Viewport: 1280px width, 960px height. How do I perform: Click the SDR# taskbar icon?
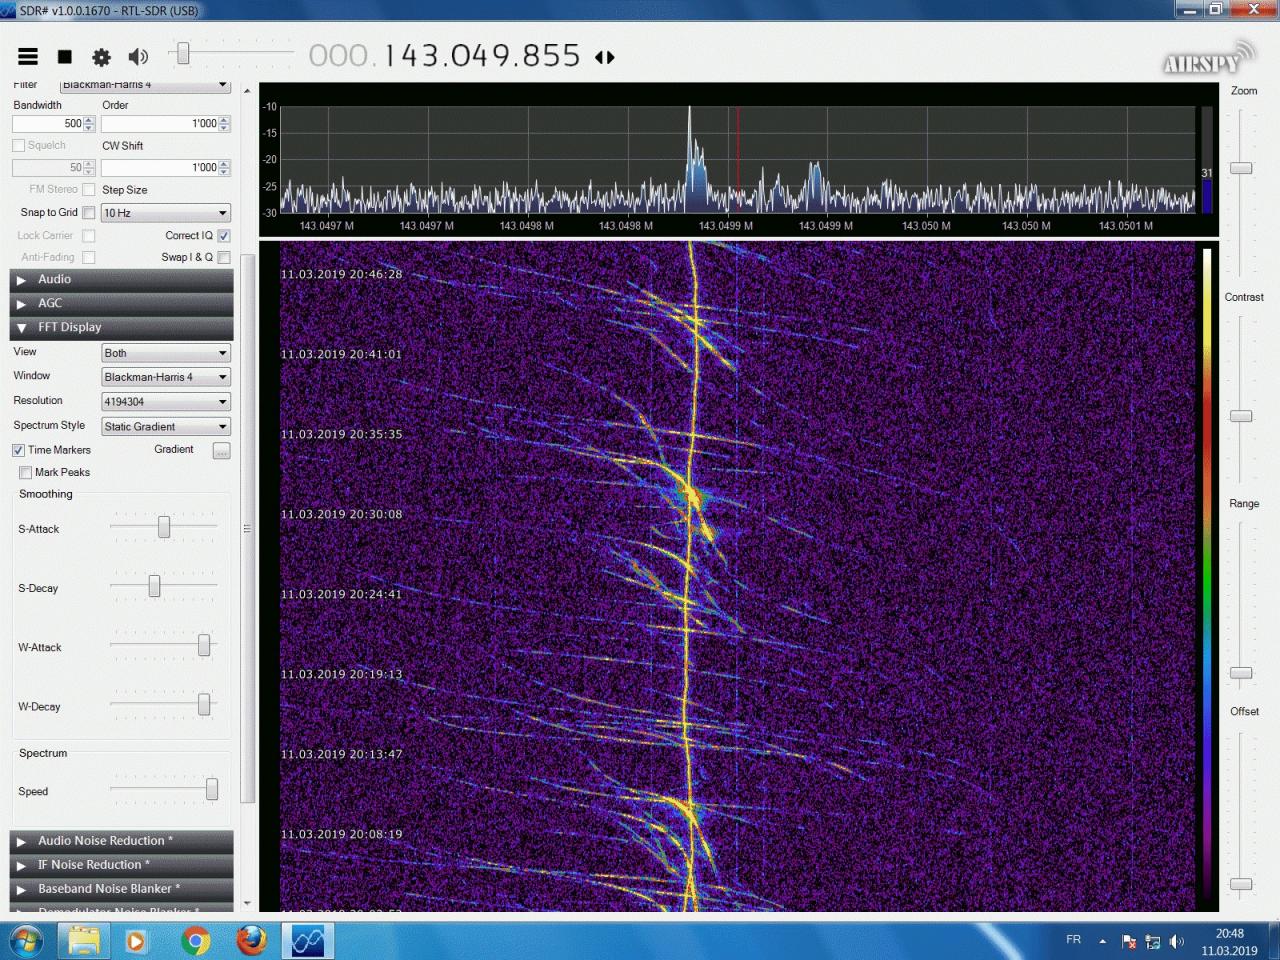[x=307, y=941]
